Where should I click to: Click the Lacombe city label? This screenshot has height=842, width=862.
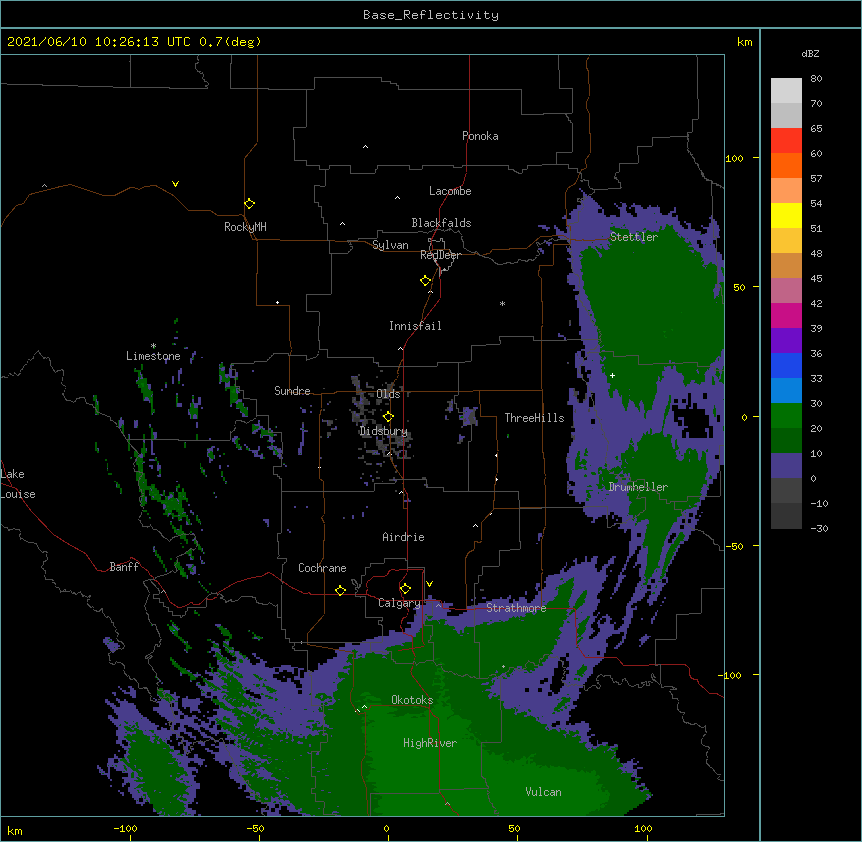[x=450, y=191]
